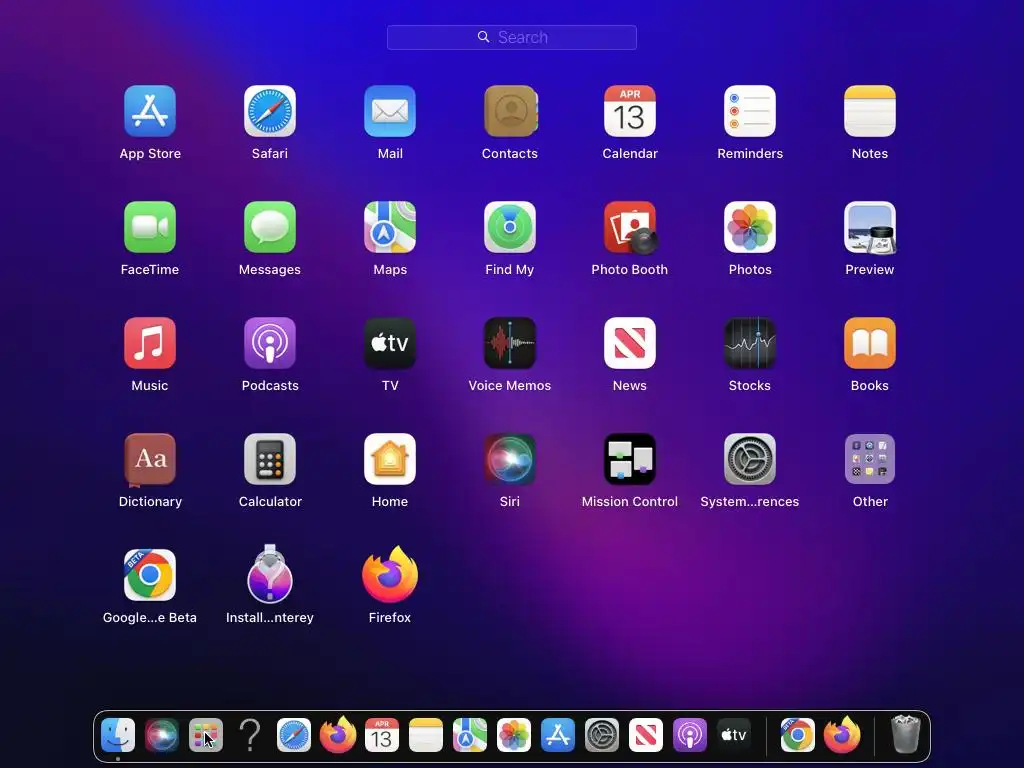Image resolution: width=1024 pixels, height=768 pixels.
Task: Open Find My app
Action: [510, 227]
